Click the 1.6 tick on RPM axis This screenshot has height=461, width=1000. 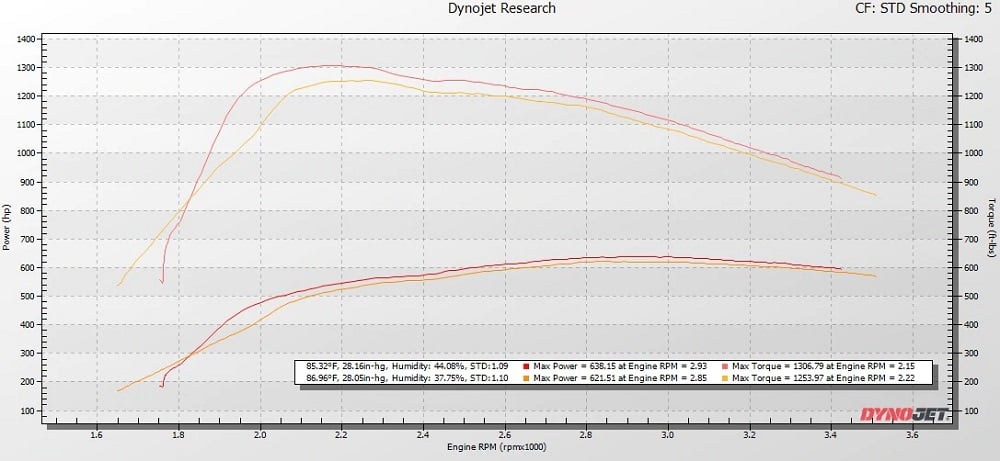[97, 436]
